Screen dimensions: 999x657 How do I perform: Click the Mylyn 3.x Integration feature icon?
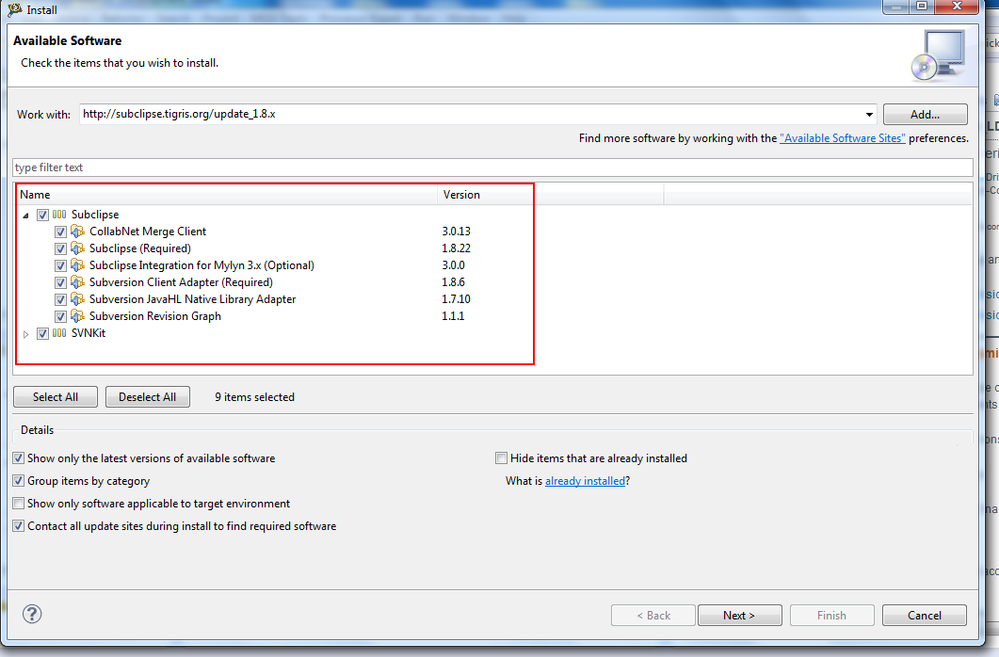[x=77, y=265]
